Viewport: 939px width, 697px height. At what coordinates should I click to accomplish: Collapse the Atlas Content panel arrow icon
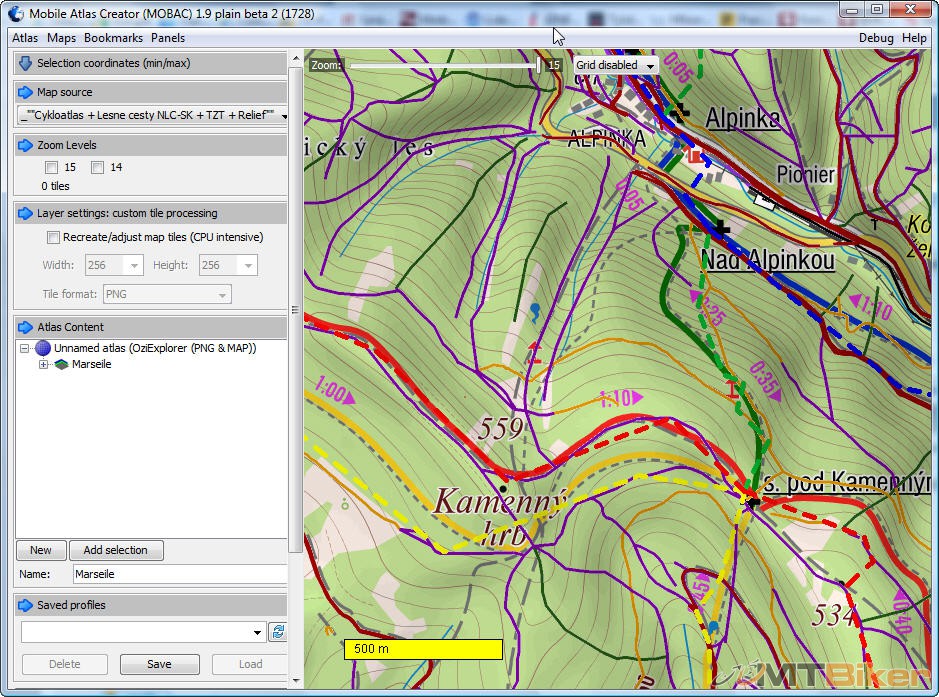coord(26,327)
